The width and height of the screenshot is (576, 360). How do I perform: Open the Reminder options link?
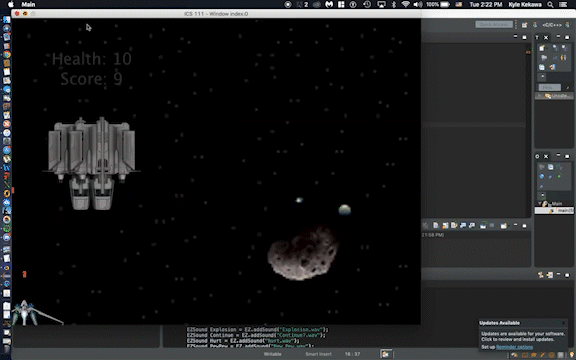coord(514,347)
